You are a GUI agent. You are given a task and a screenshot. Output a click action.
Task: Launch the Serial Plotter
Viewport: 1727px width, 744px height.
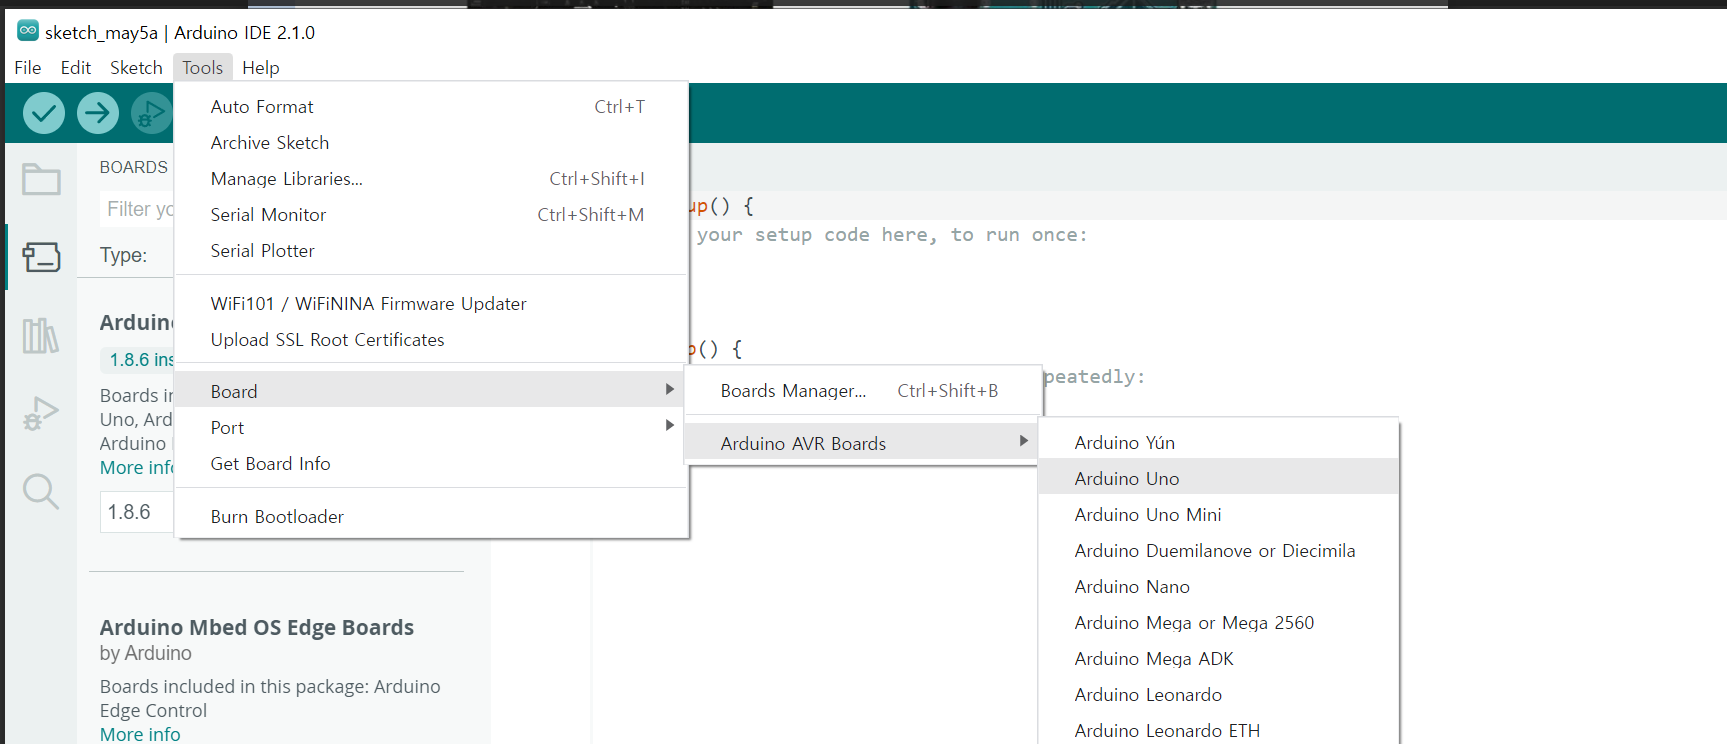tap(432, 251)
